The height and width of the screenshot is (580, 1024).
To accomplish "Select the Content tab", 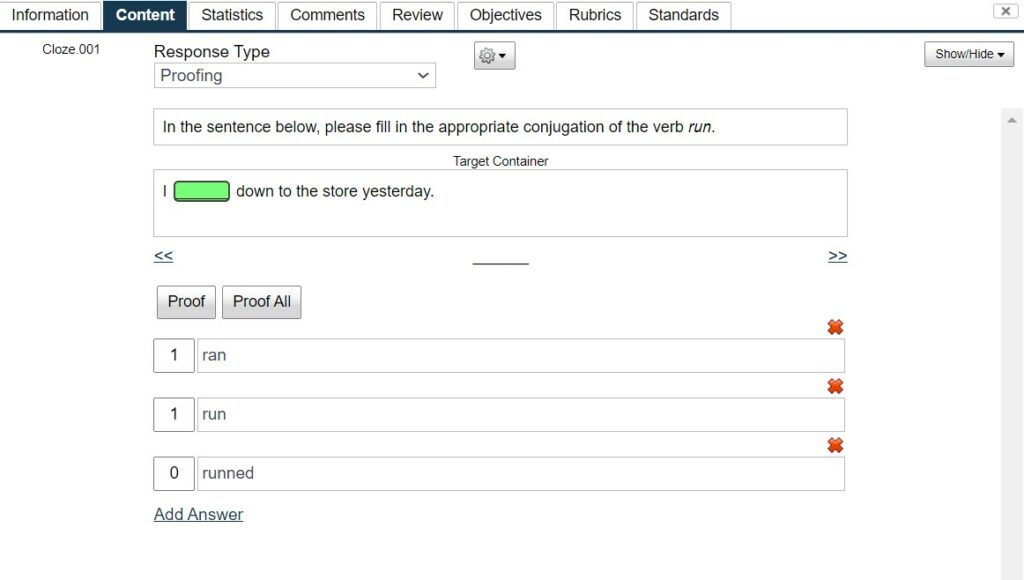I will coord(145,15).
